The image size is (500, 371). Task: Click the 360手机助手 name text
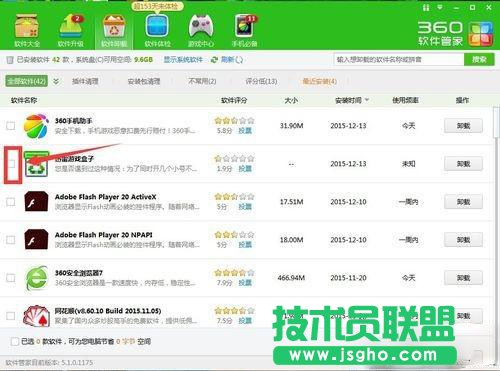(73, 121)
